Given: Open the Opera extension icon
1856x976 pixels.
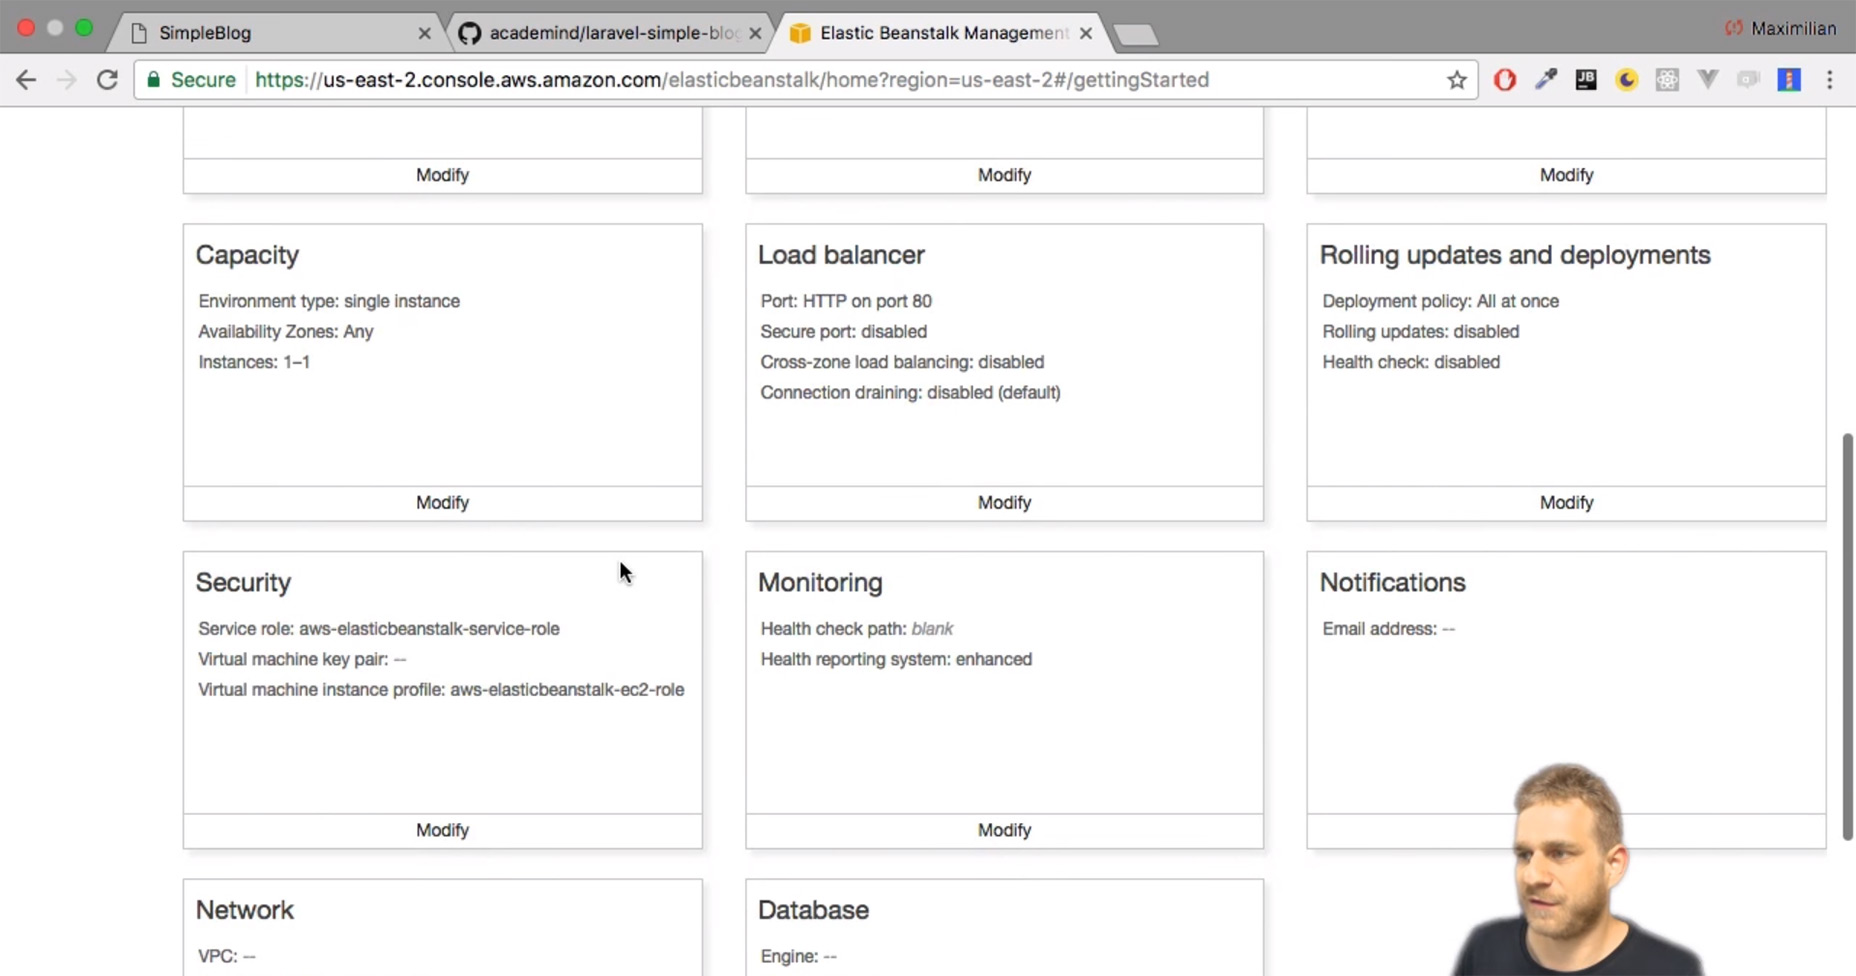Looking at the screenshot, I should tap(1505, 80).
